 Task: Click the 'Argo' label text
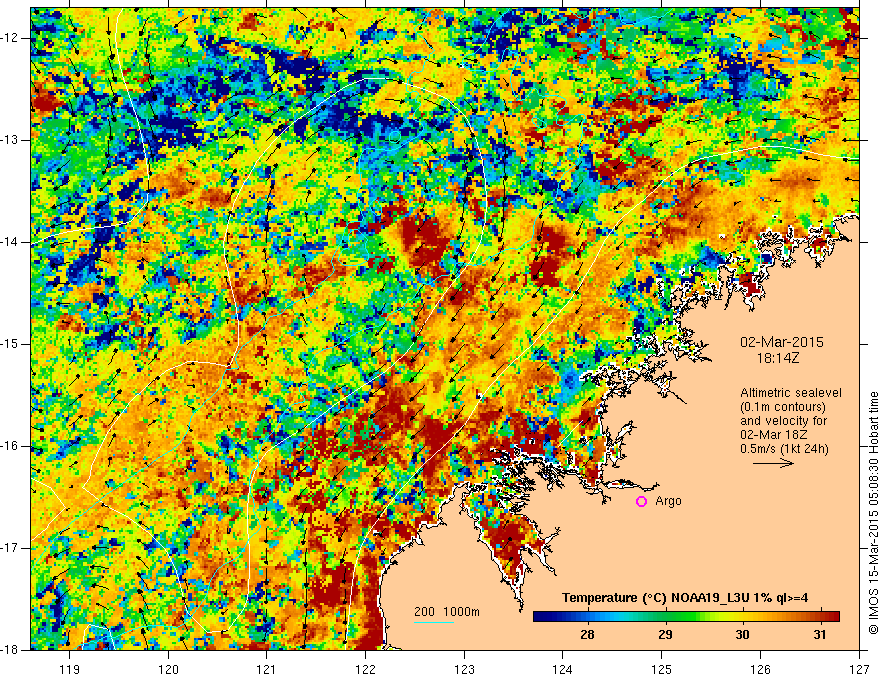click(668, 502)
